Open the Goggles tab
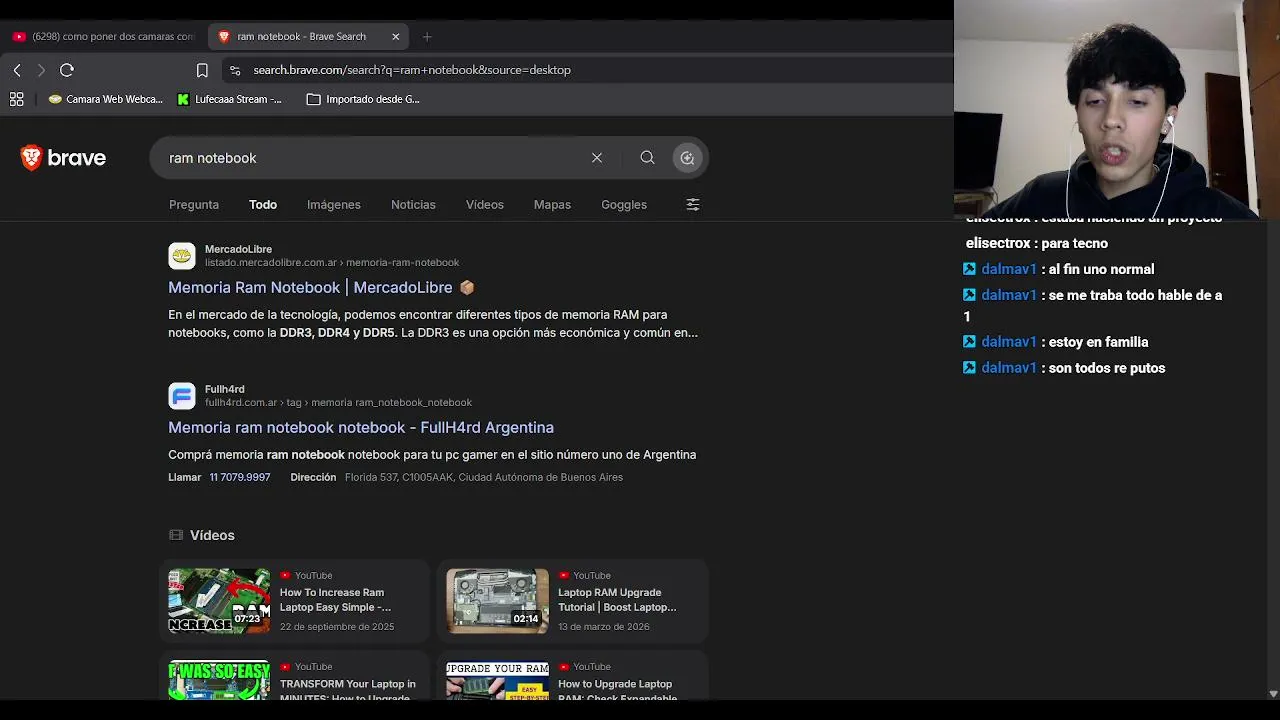 pyautogui.click(x=624, y=205)
